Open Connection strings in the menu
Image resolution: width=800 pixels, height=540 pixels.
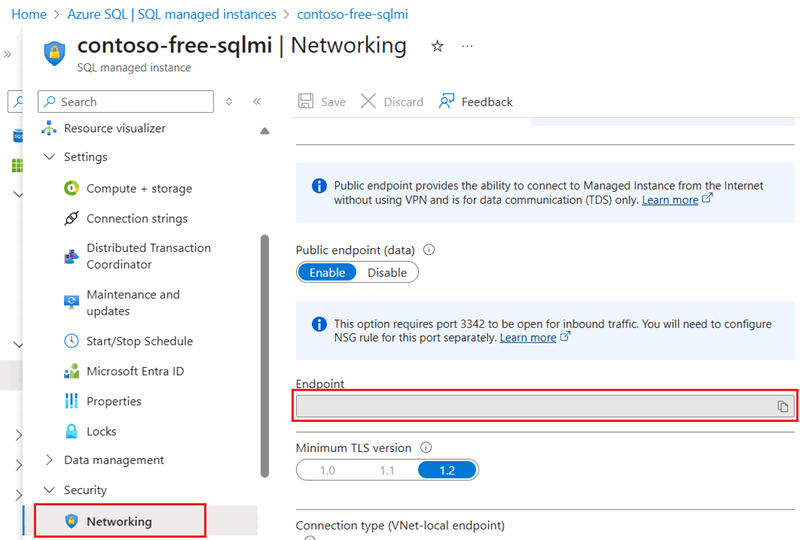tap(137, 218)
